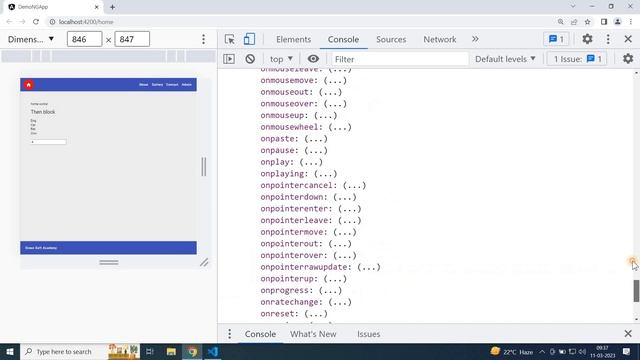Open File Explorer from the taskbar
This screenshot has width=640, height=360.
point(171,351)
